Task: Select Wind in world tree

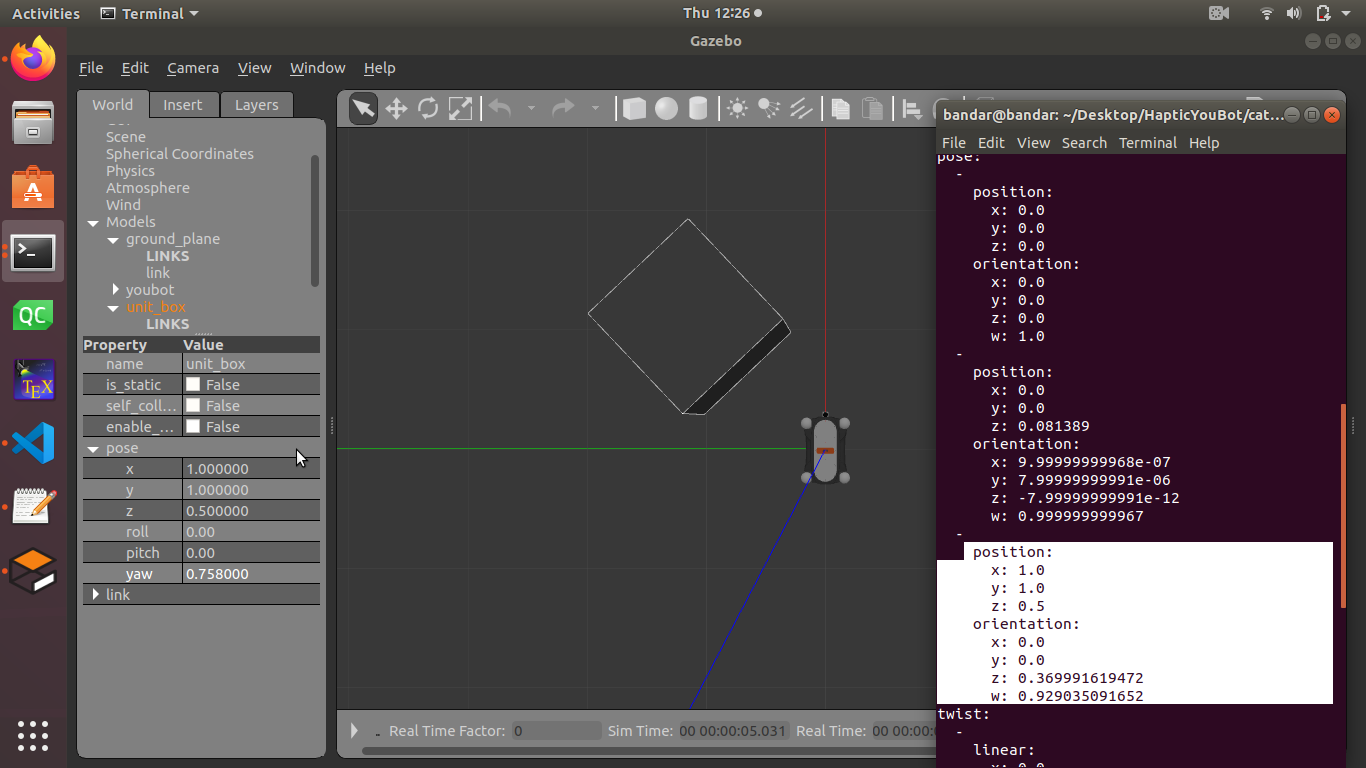Action: coord(123,205)
